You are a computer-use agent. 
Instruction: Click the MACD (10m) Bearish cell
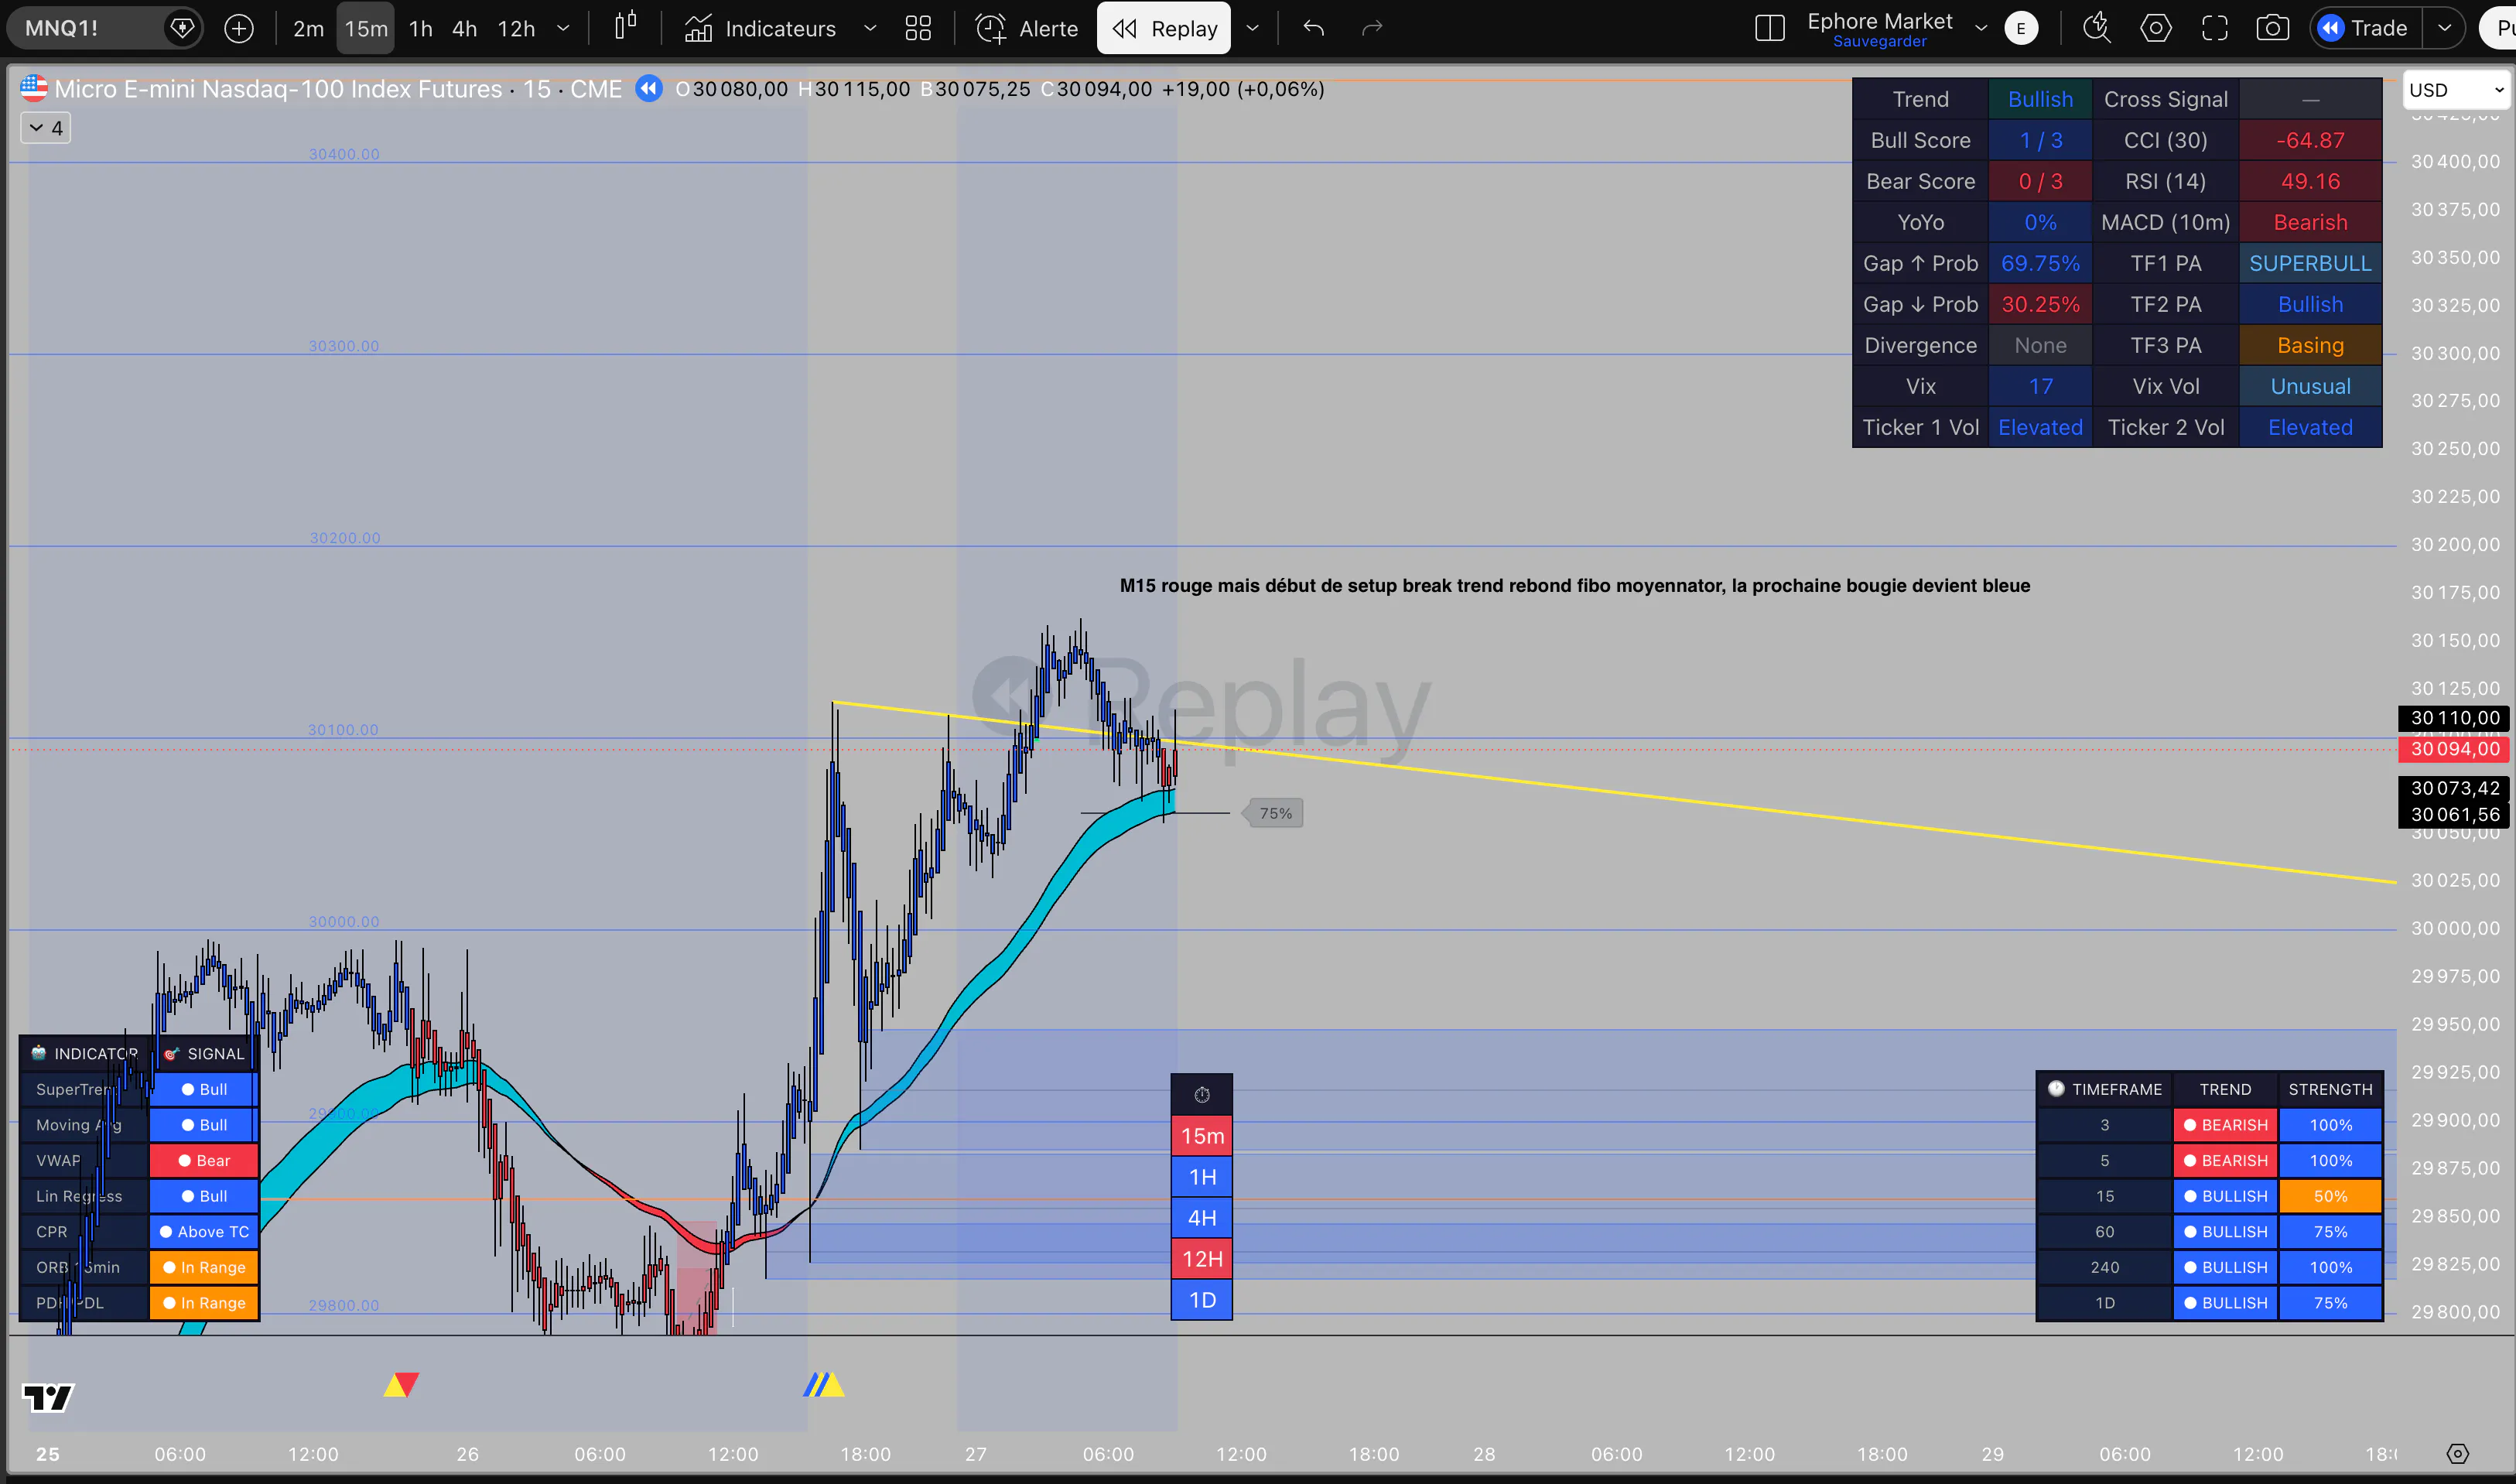[x=2310, y=223]
